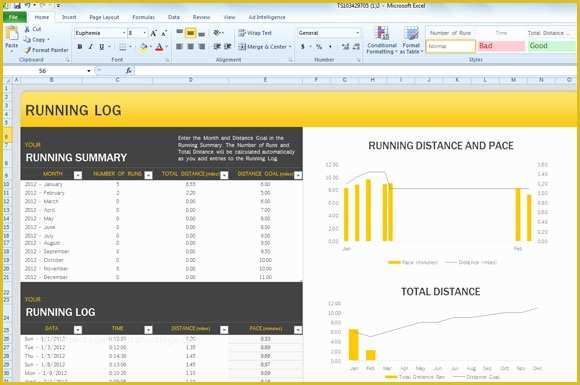580x385 pixels.
Task: Toggle Center horizontal alignment
Action: coord(190,47)
